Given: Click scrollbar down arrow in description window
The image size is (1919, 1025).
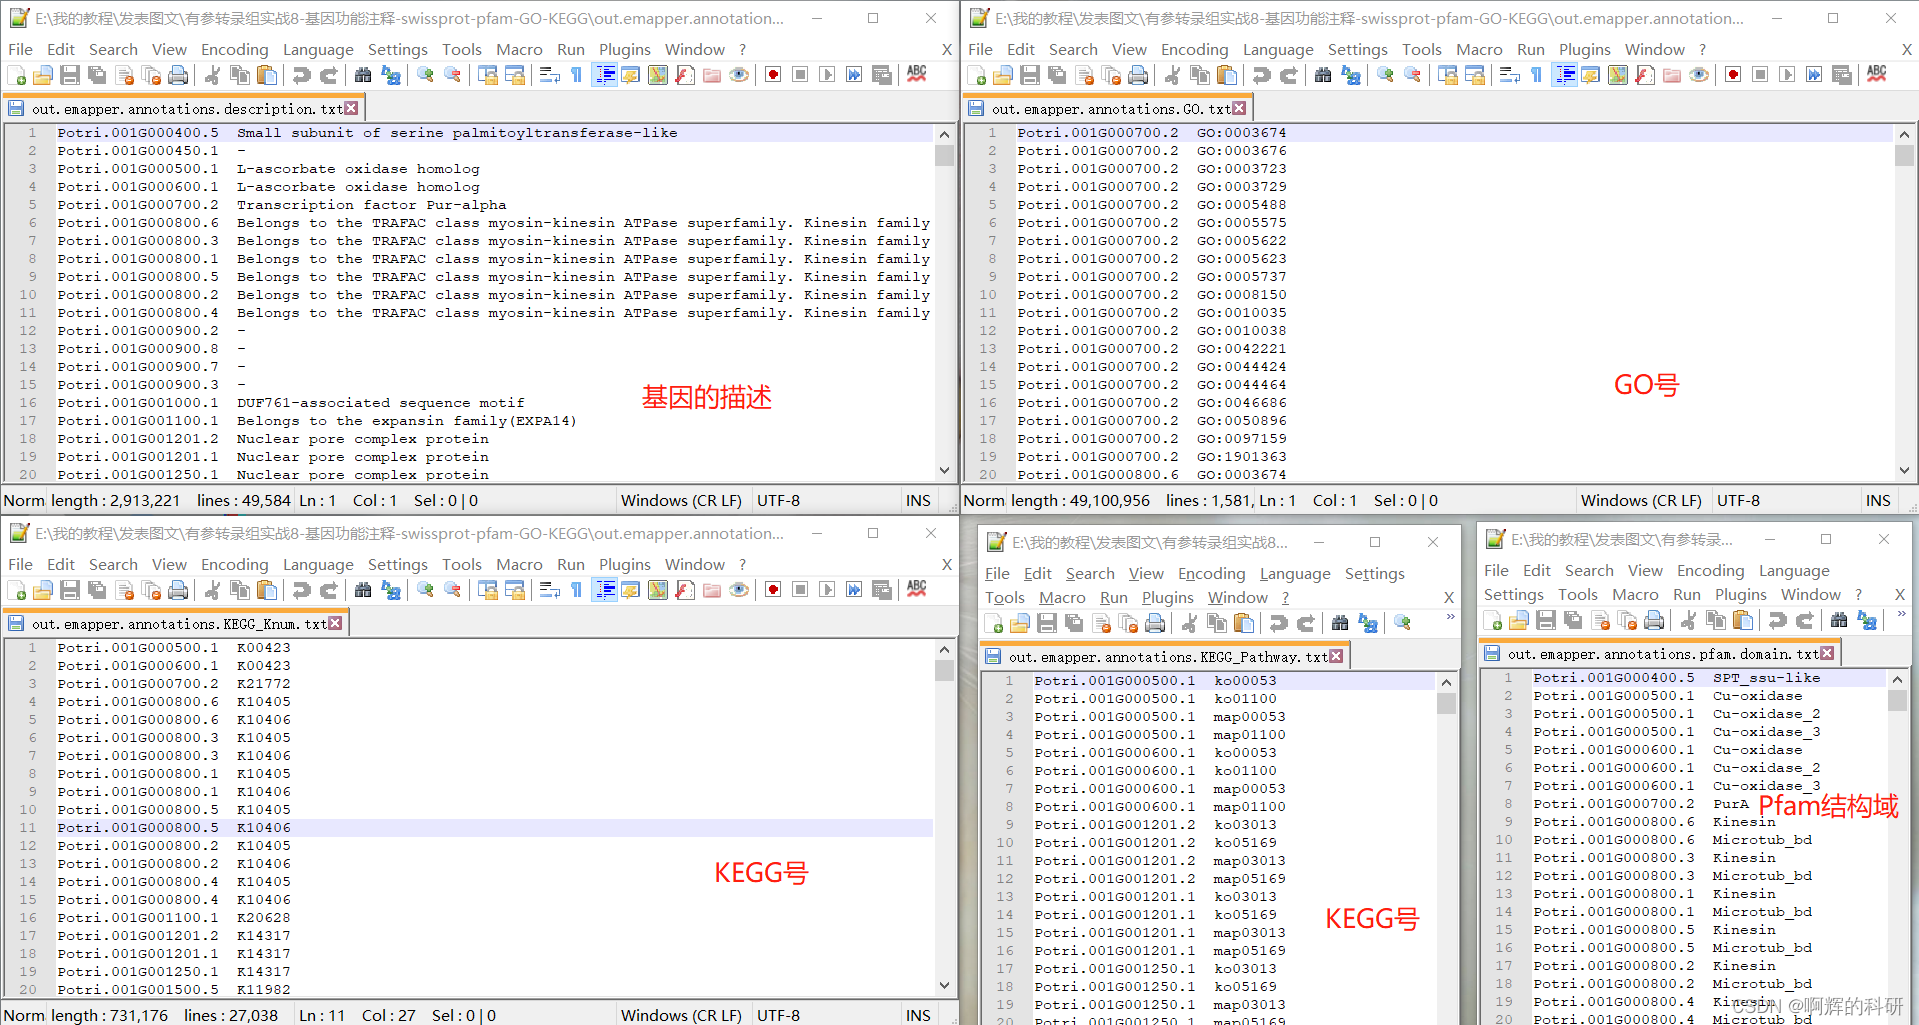Looking at the screenshot, I should (943, 470).
